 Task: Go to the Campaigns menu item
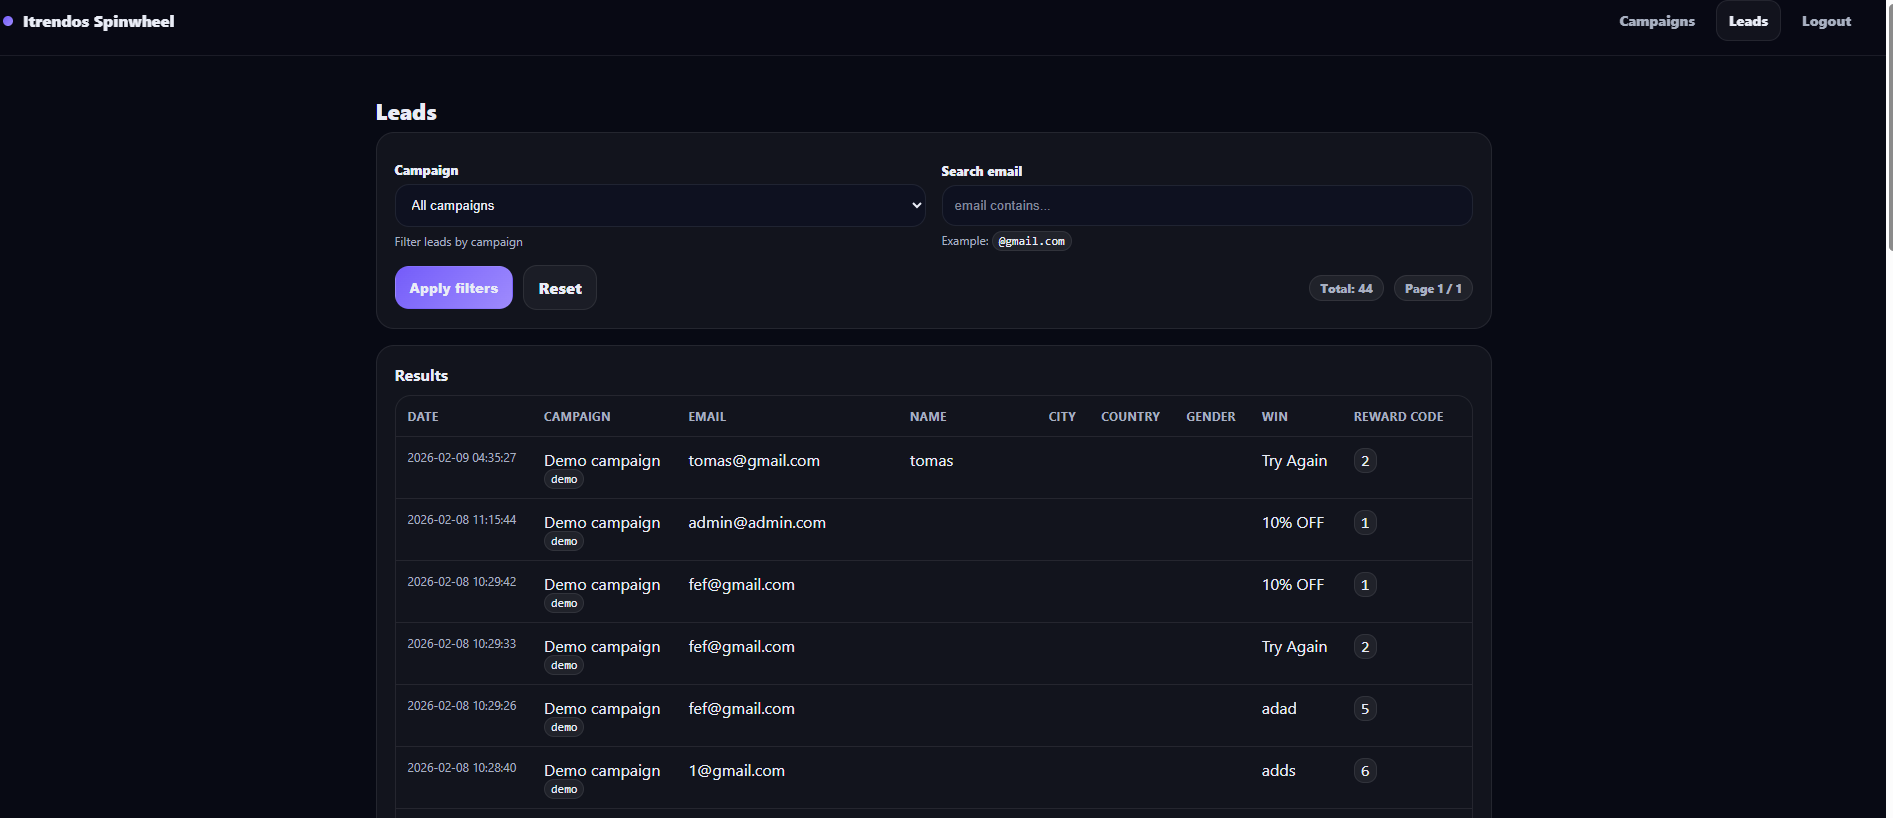coord(1656,21)
